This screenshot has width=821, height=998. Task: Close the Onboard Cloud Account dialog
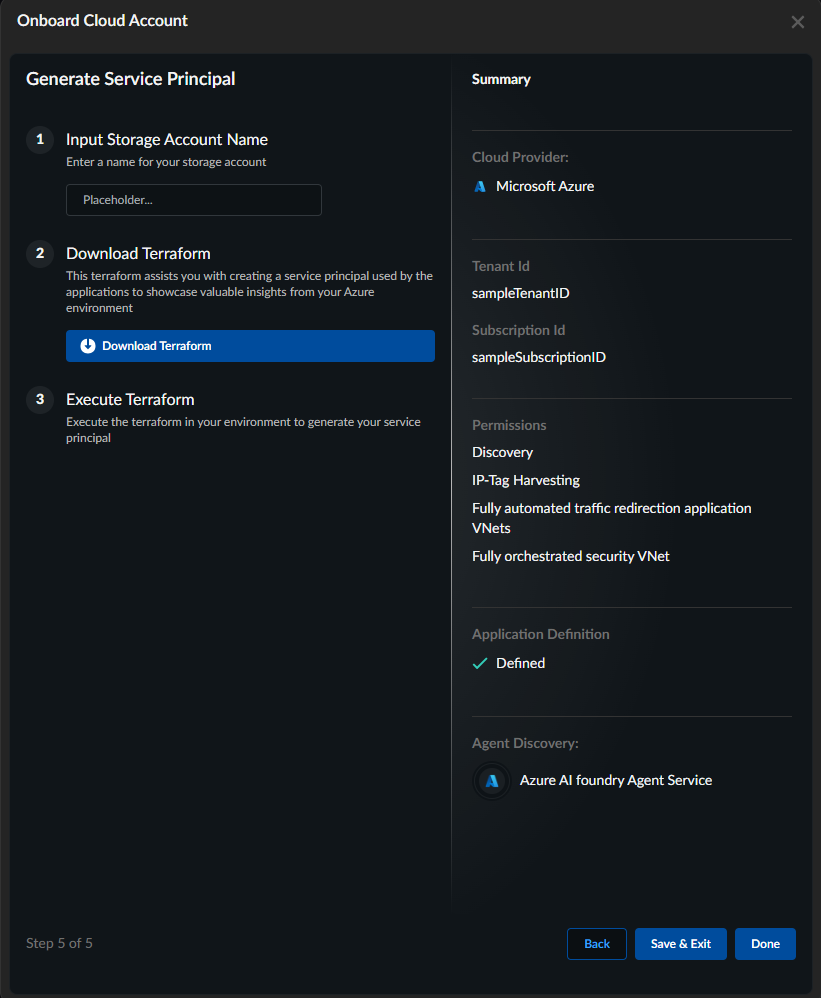[797, 22]
